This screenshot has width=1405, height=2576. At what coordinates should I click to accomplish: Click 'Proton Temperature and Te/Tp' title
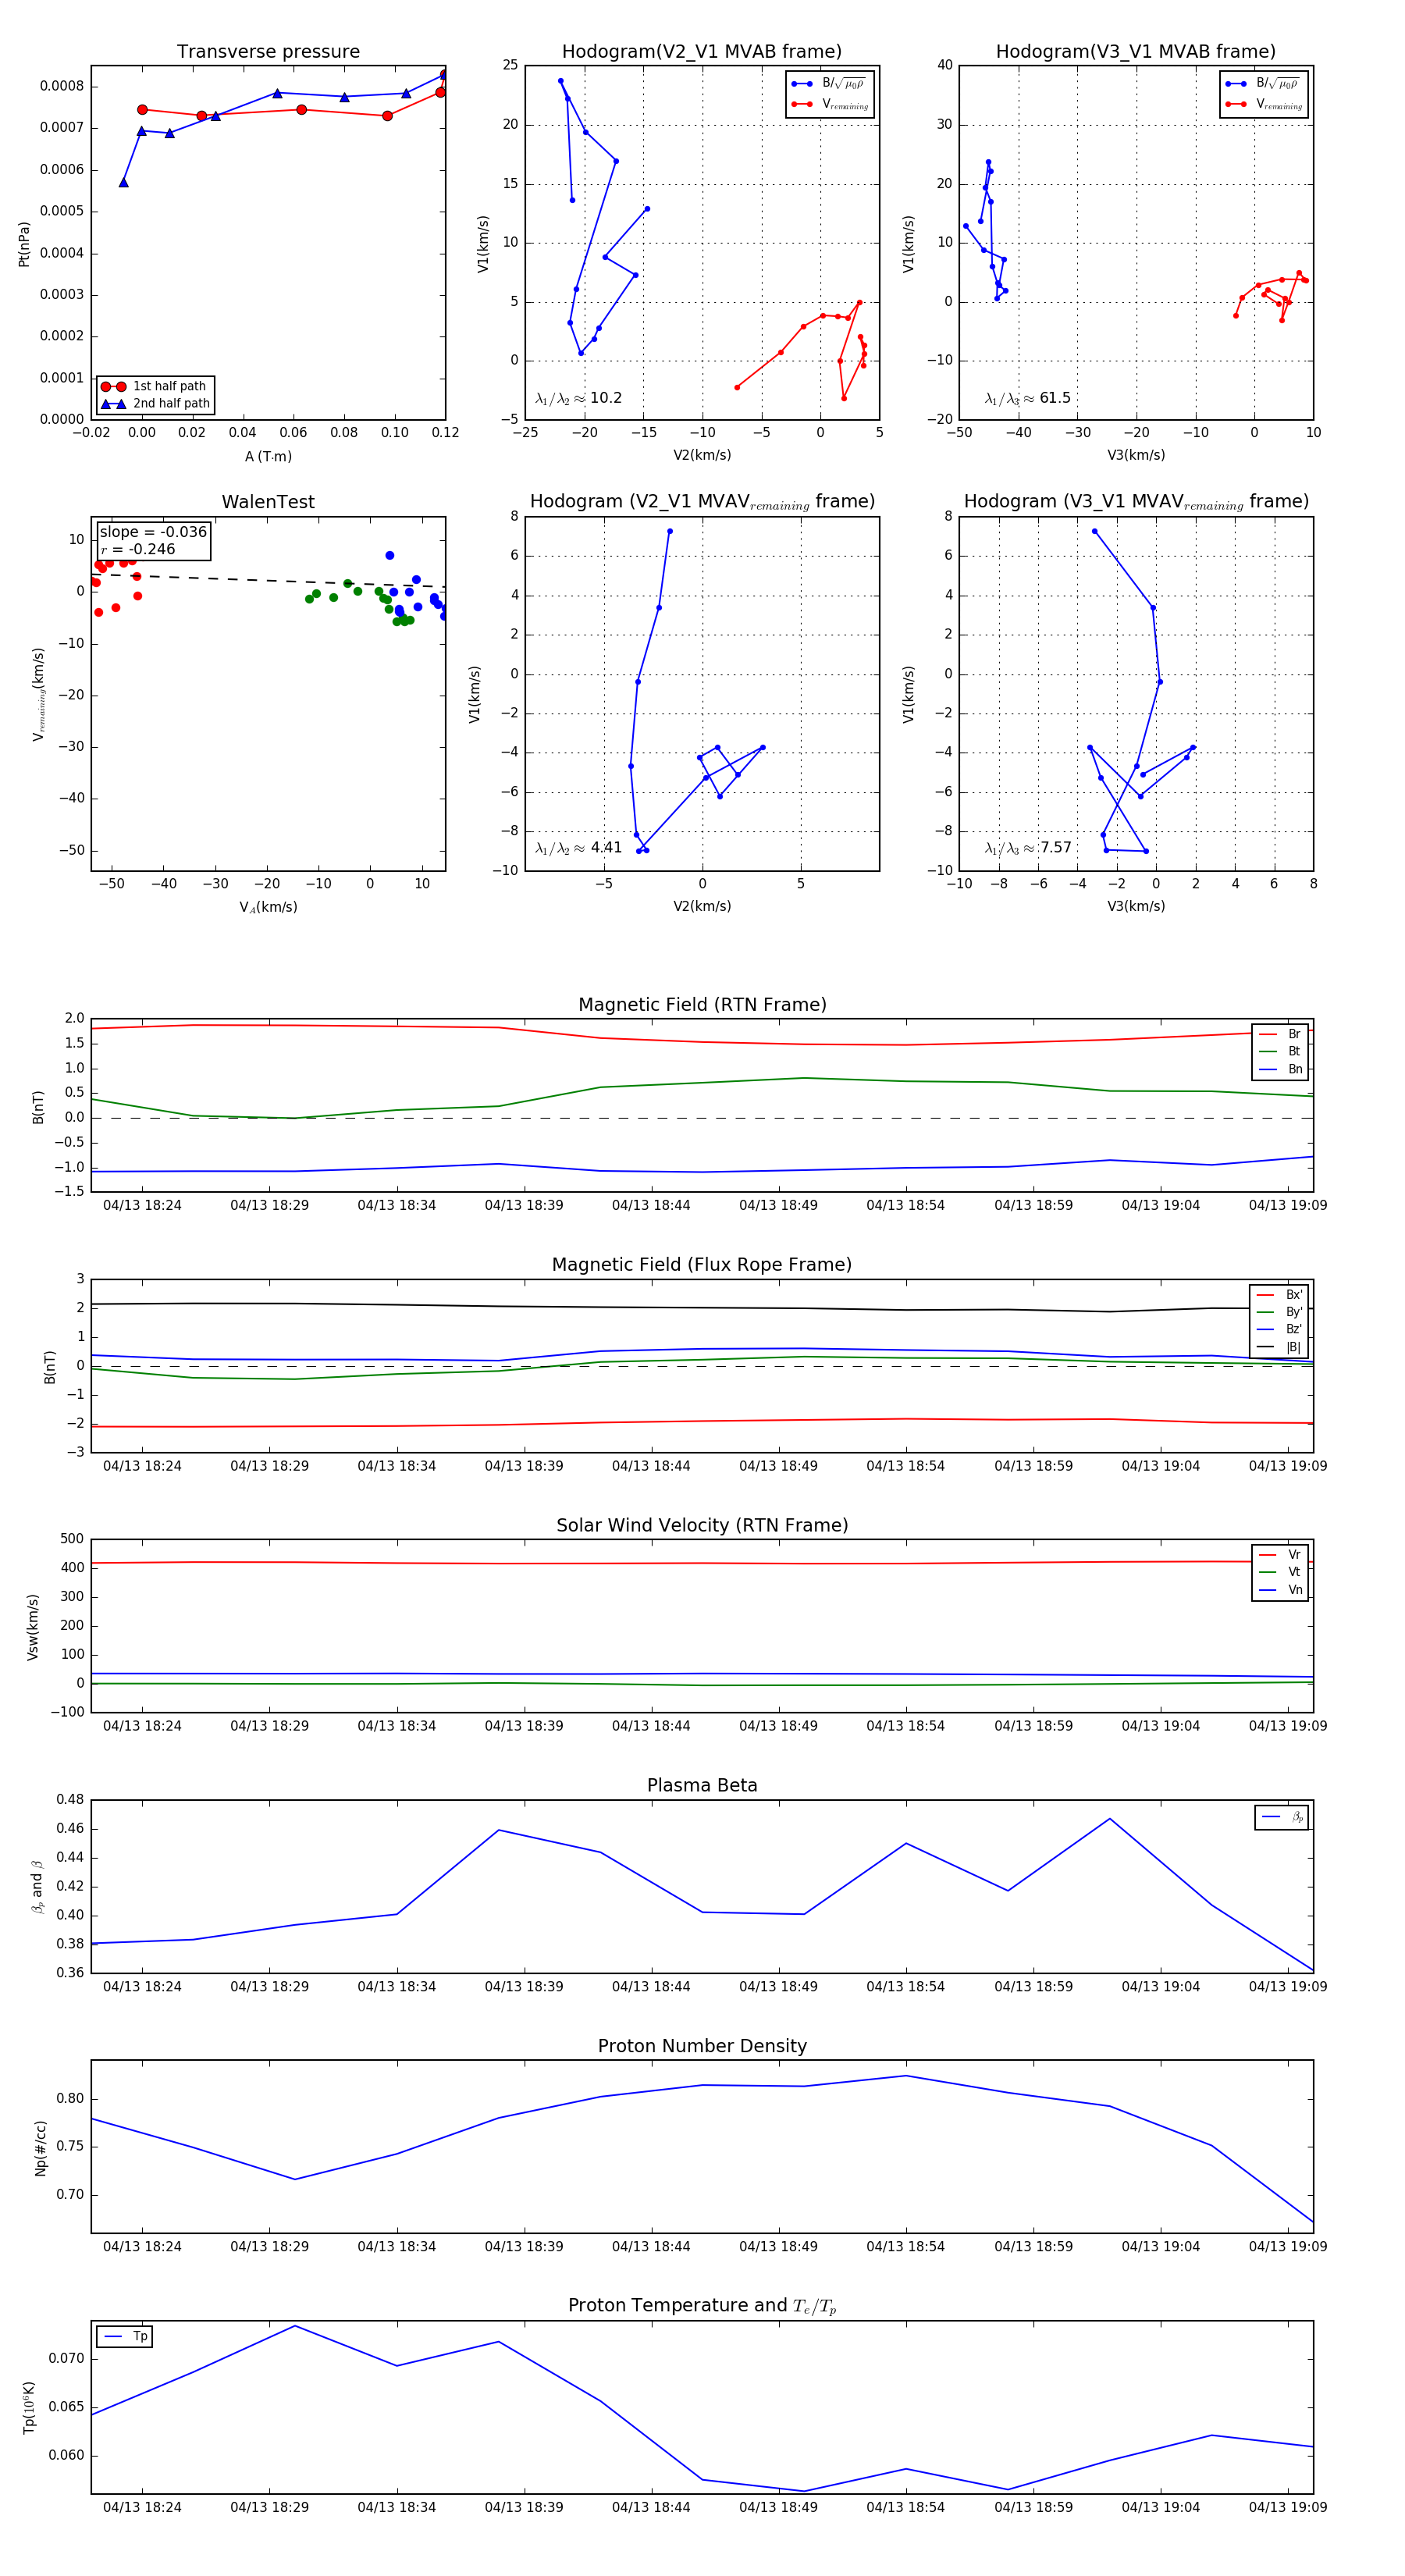point(702,2306)
